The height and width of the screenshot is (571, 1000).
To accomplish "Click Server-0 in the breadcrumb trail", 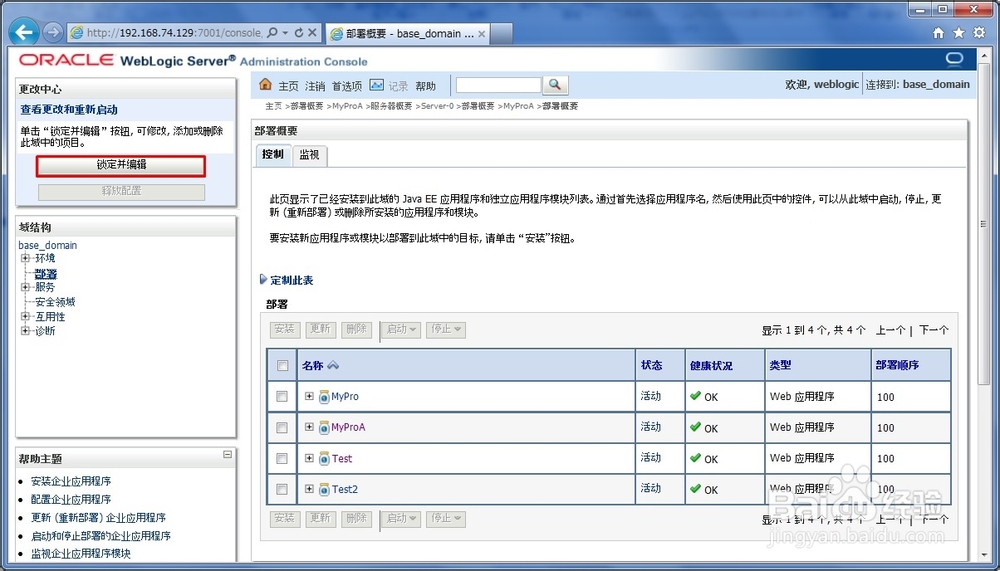I will click(437, 106).
